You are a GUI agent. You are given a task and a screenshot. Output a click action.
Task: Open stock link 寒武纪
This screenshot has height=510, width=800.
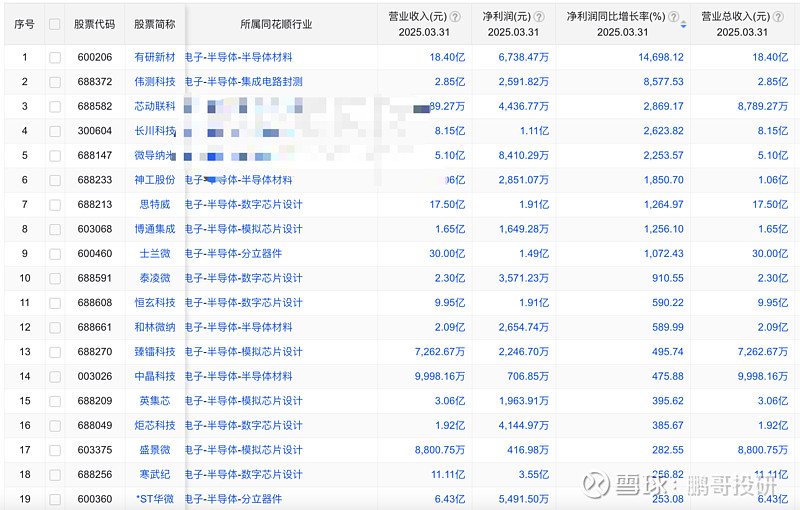(x=155, y=474)
